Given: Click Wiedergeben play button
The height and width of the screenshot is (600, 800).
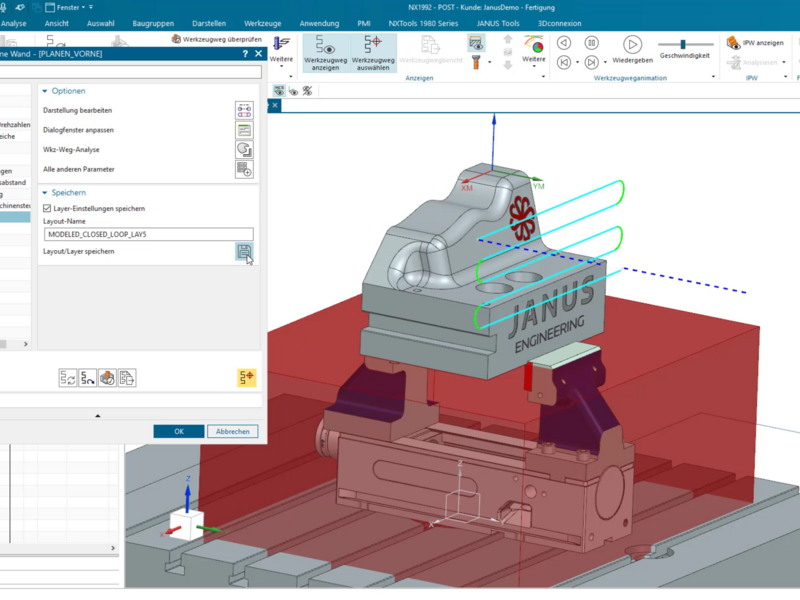Looking at the screenshot, I should coord(632,44).
